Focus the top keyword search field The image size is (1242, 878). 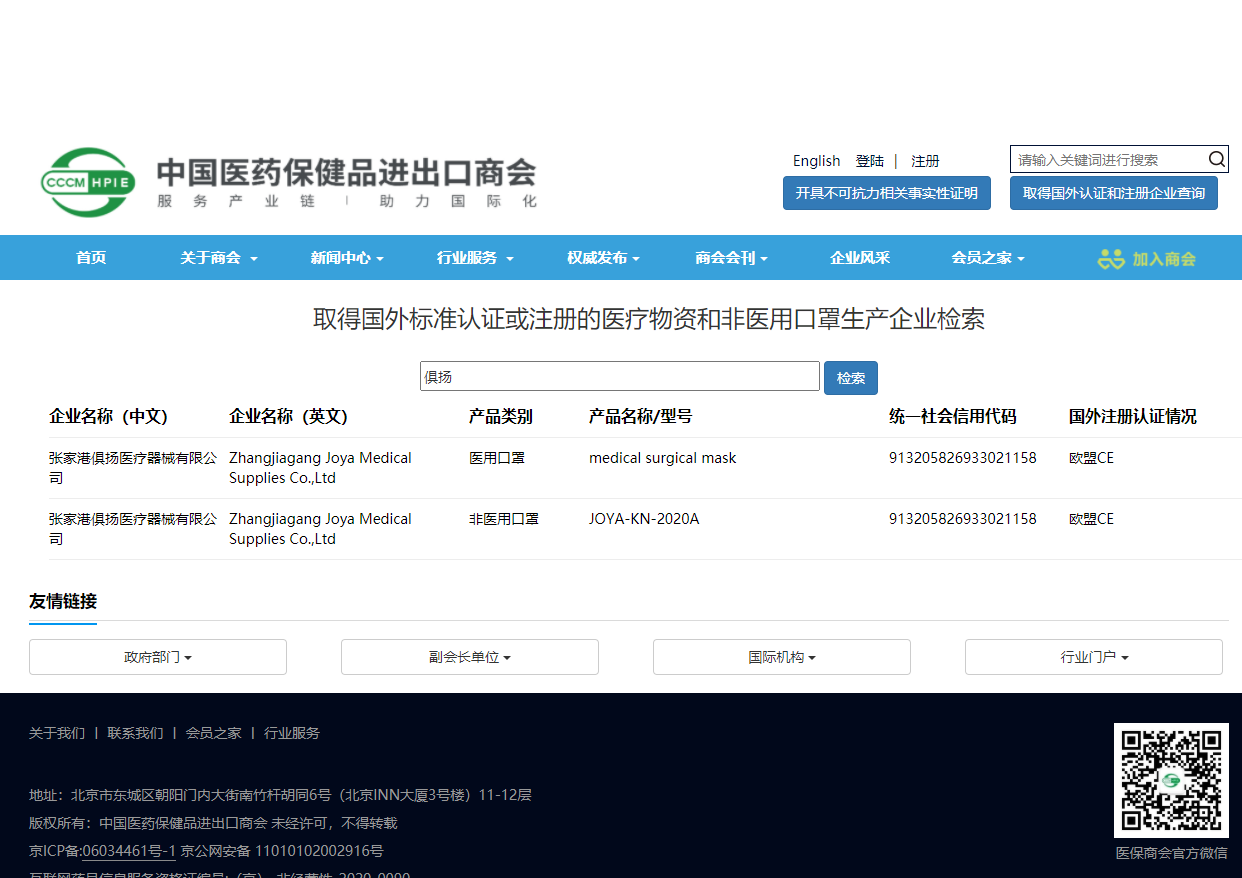[x=1108, y=159]
